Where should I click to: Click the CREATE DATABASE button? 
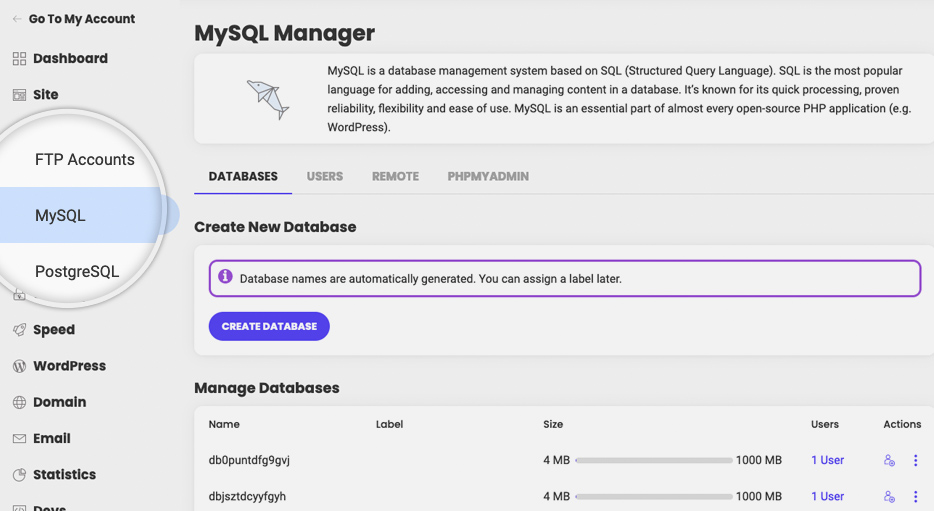[269, 326]
